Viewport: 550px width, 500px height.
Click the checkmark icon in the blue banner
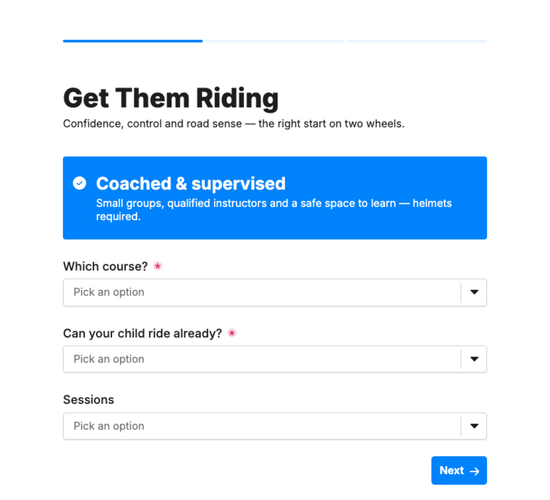[80, 183]
